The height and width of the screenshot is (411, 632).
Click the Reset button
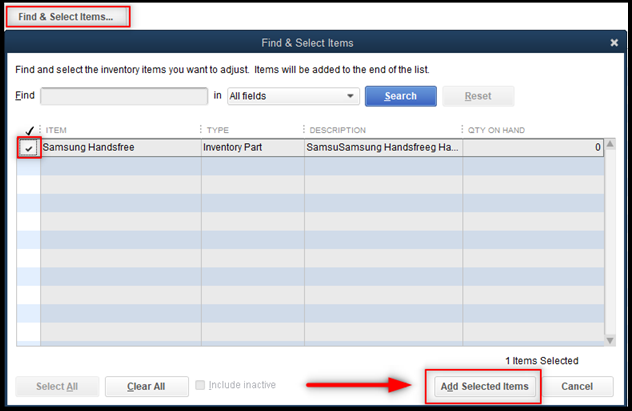(x=477, y=96)
